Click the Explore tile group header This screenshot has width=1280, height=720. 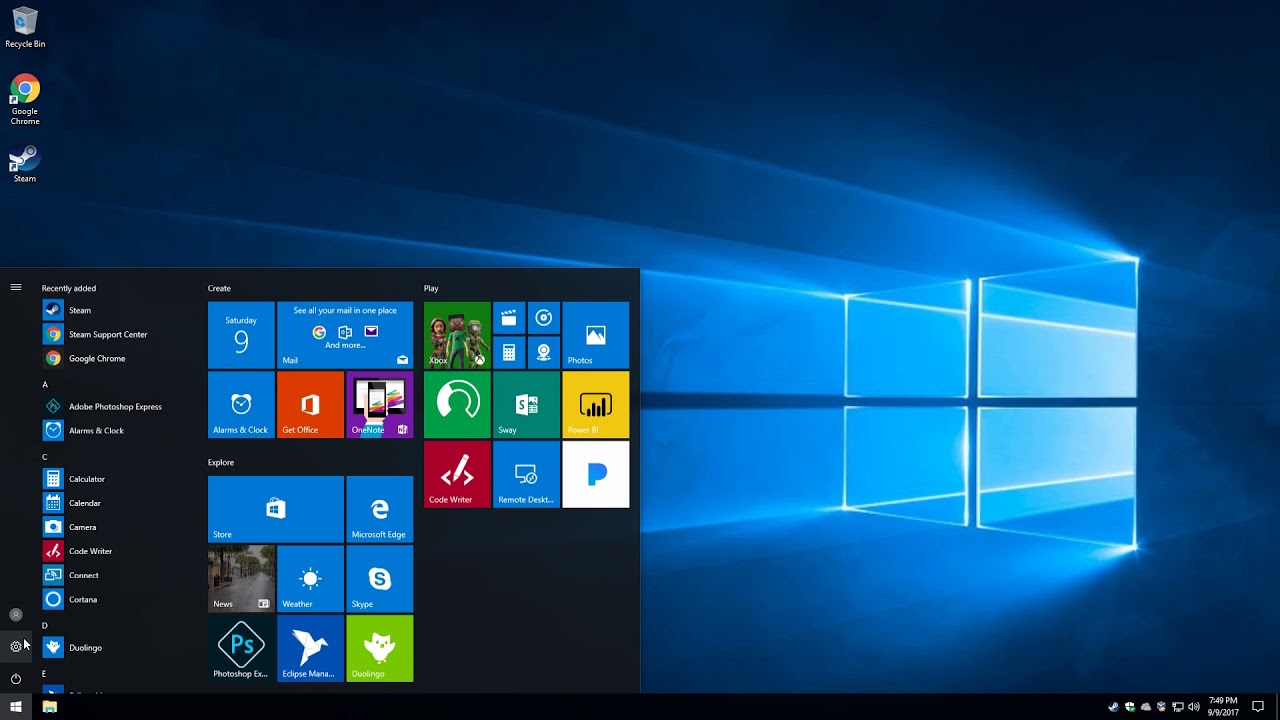221,462
